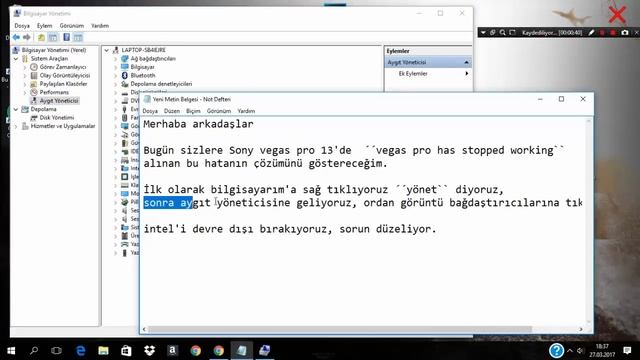Expand Ağ bağdaştırıcıları device category
The width and height of the screenshot is (640, 360).
coord(116,59)
